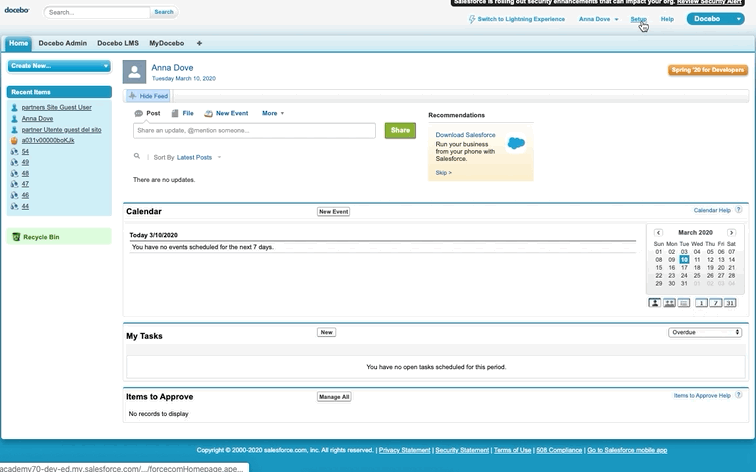
Task: Go to next month in mini calendar
Action: point(731,232)
